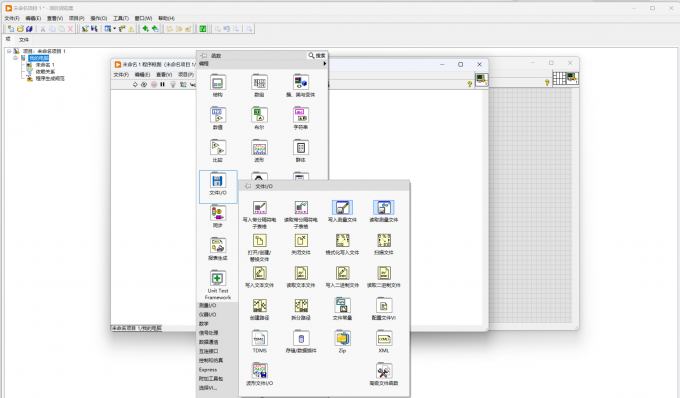Click delete X icon in project toolbar
The width and height of the screenshot is (680, 398).
(x=71, y=29)
